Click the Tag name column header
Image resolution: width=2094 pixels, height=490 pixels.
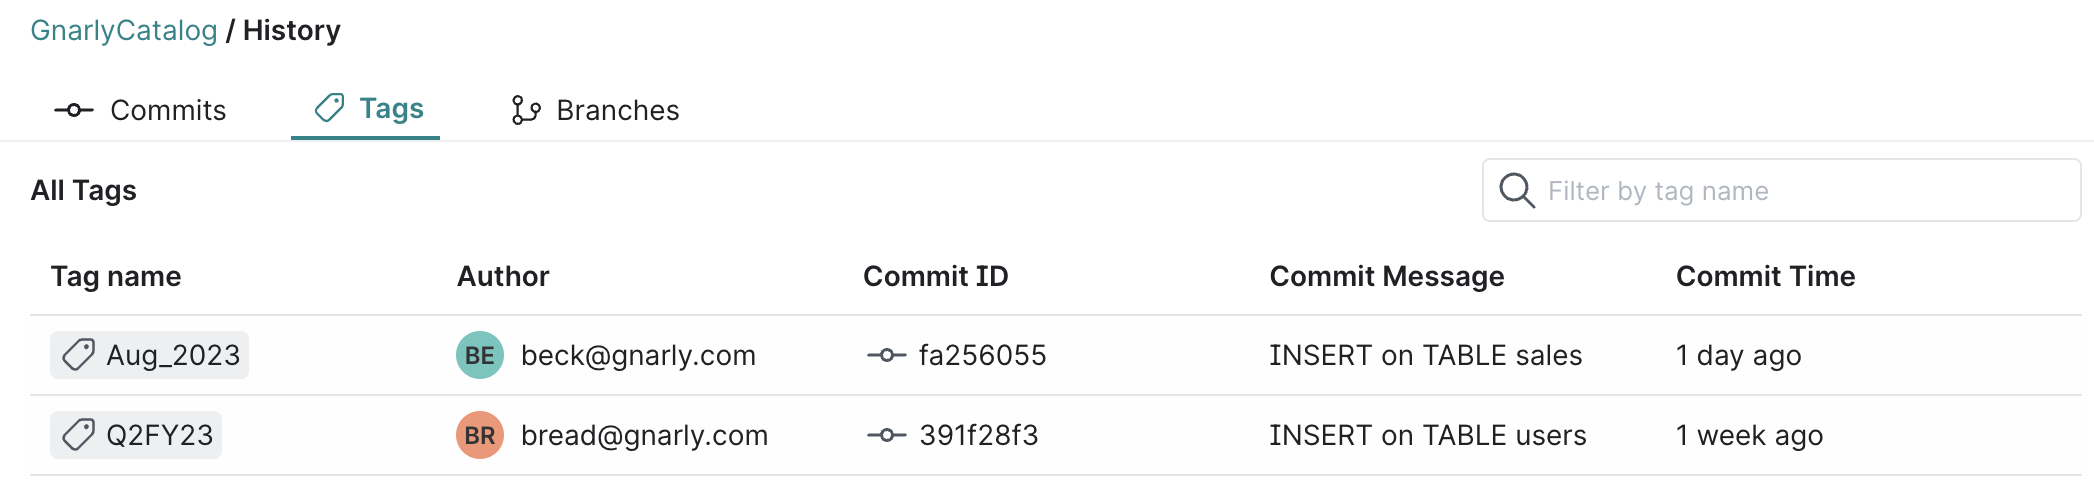116,276
